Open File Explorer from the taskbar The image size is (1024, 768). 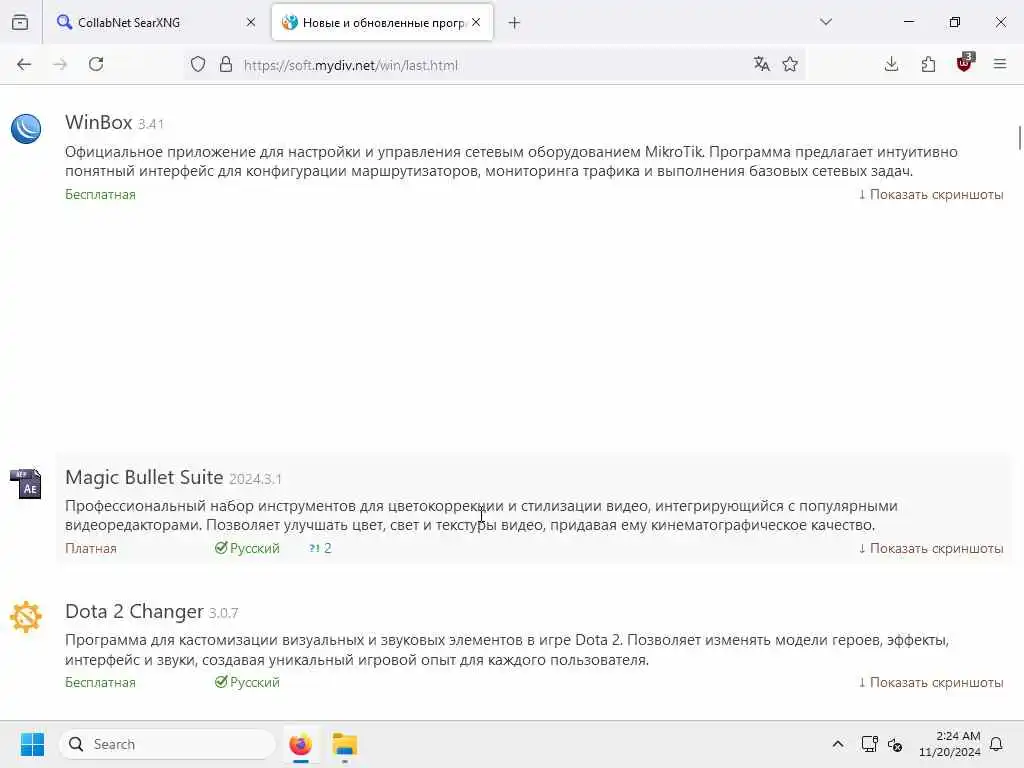(x=345, y=744)
